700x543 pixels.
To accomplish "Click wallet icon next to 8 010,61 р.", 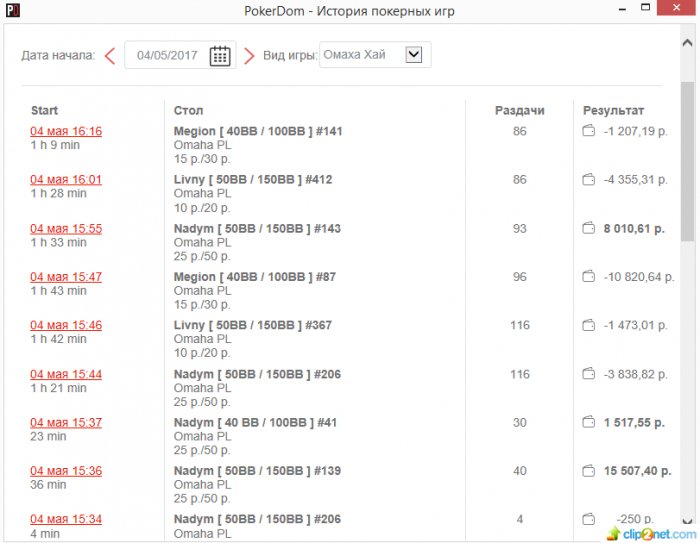I will [x=589, y=228].
